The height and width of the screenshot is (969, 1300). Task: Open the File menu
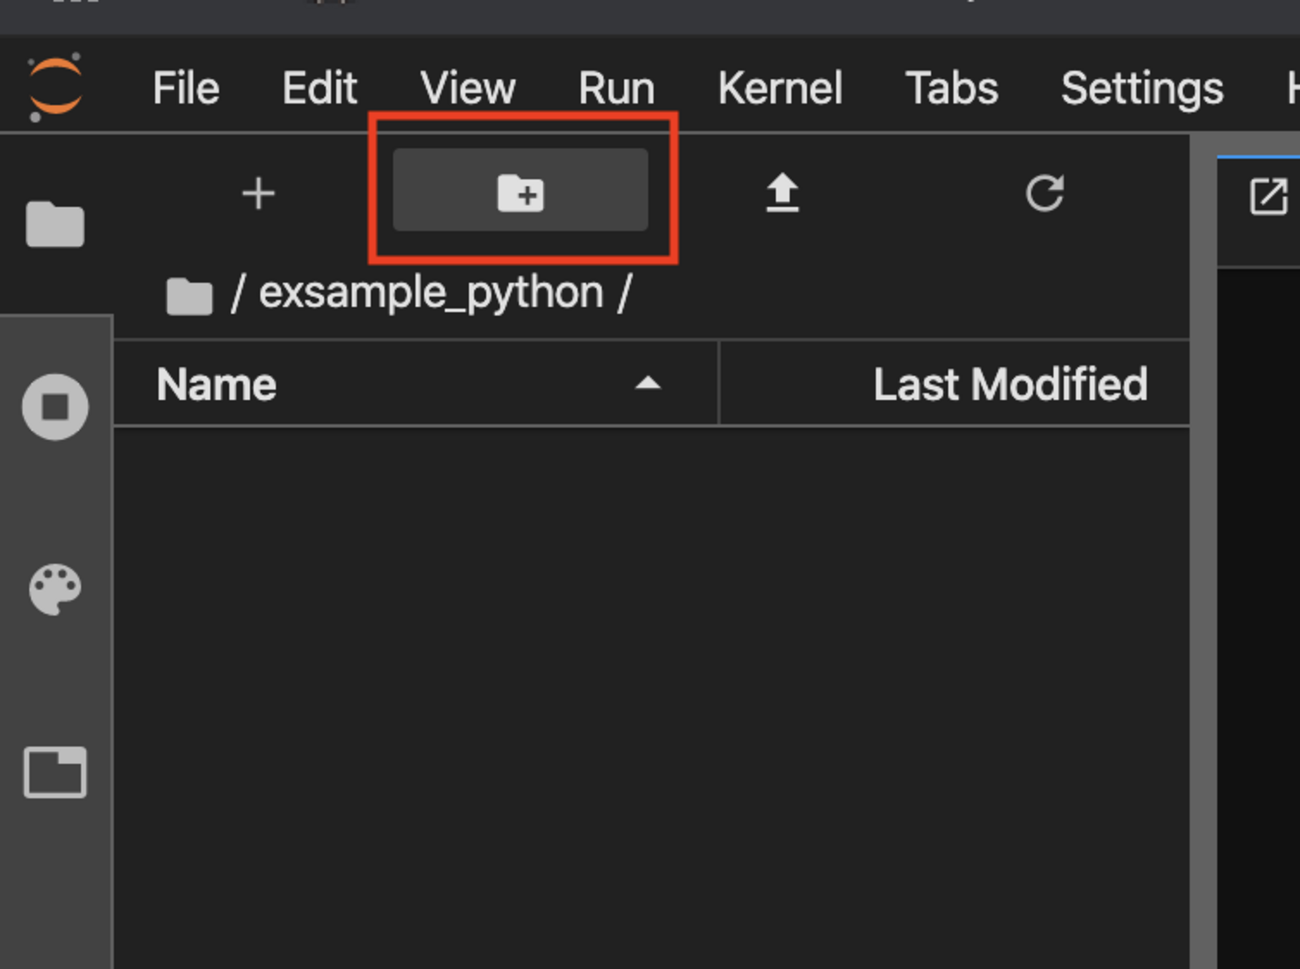click(186, 89)
